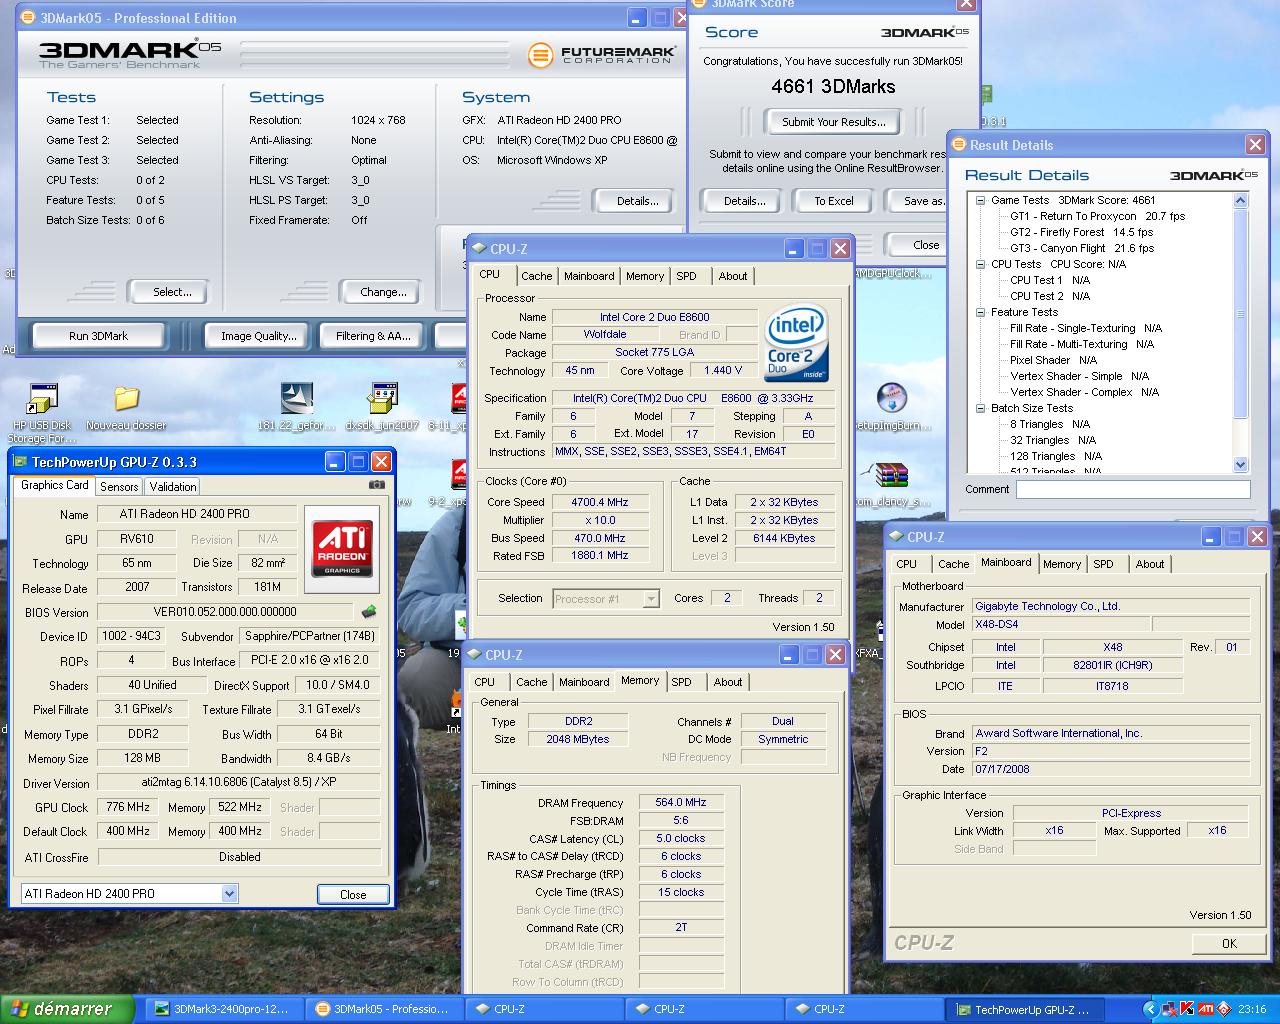
Task: Click the Intel Core 2 Duo logo in CPU-Z
Action: (796, 343)
